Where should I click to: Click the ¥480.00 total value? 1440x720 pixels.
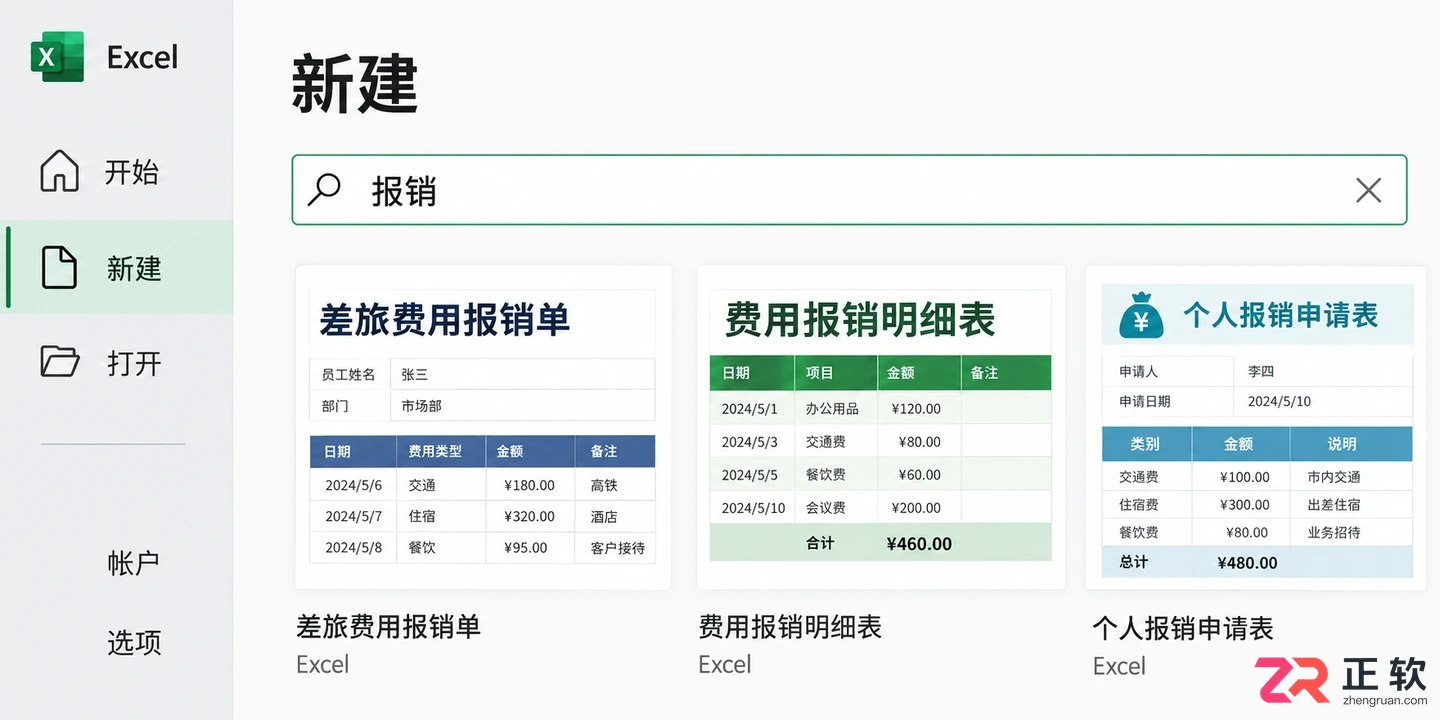pos(1247,562)
